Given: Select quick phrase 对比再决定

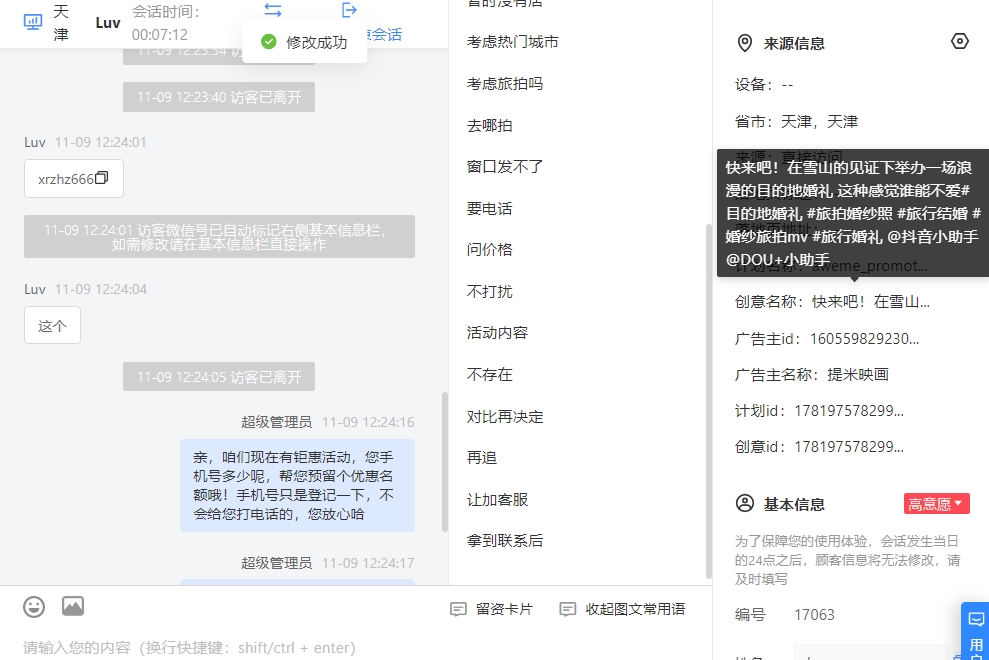Looking at the screenshot, I should 505,416.
